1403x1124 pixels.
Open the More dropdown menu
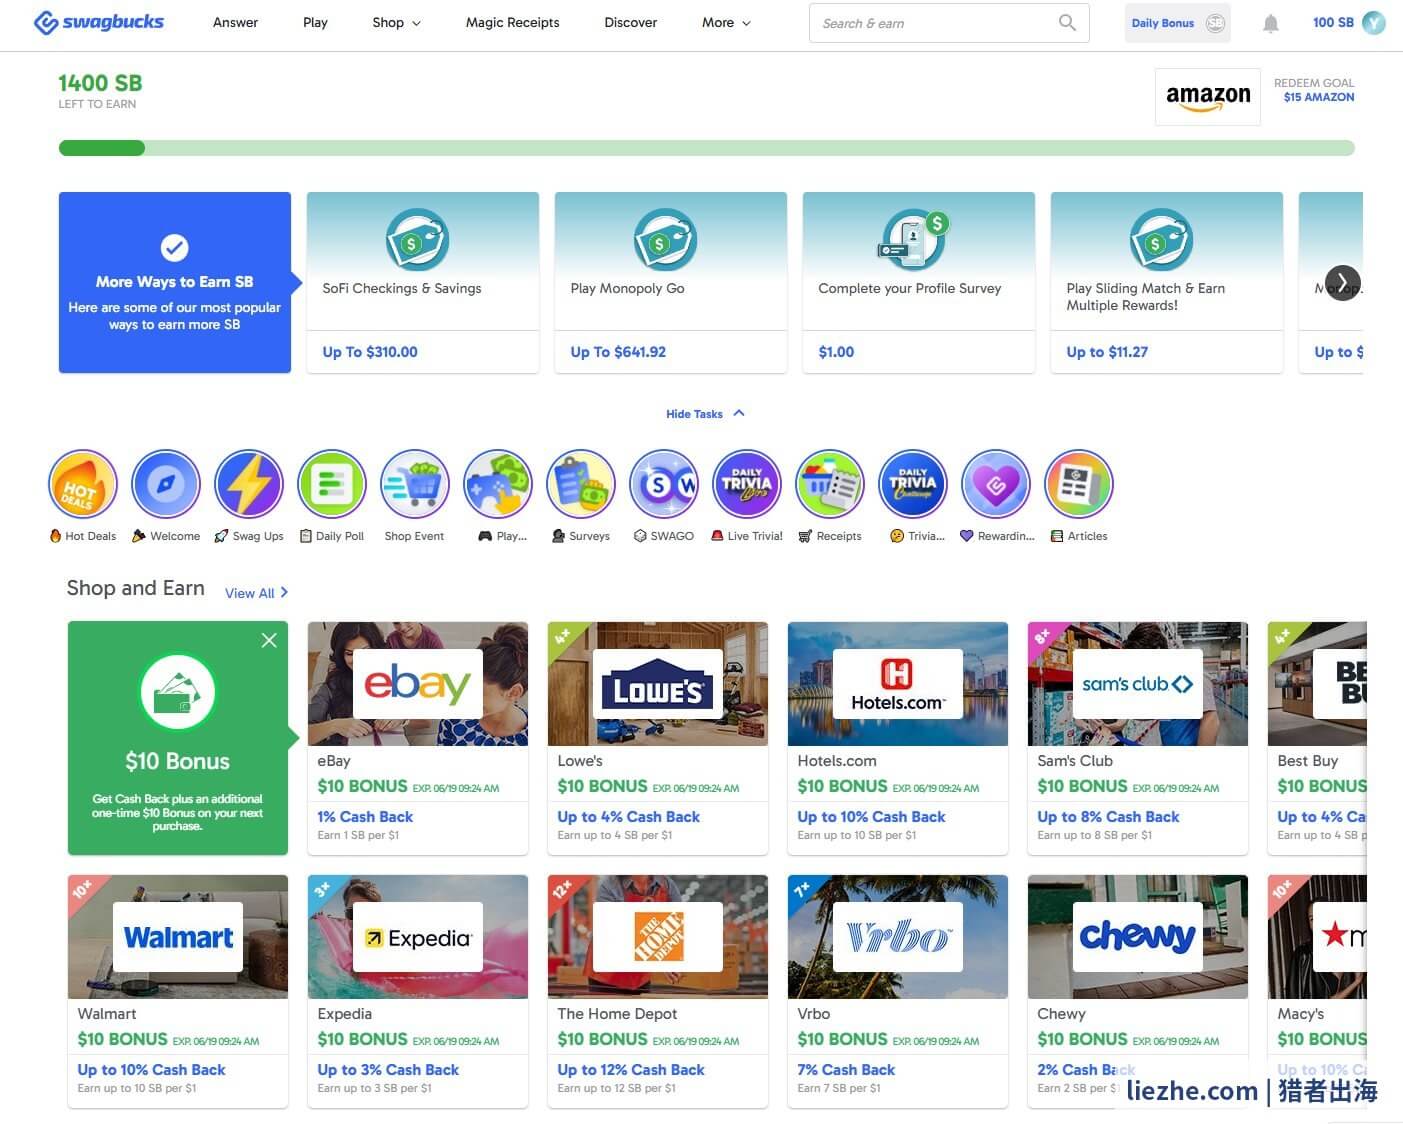pos(726,23)
